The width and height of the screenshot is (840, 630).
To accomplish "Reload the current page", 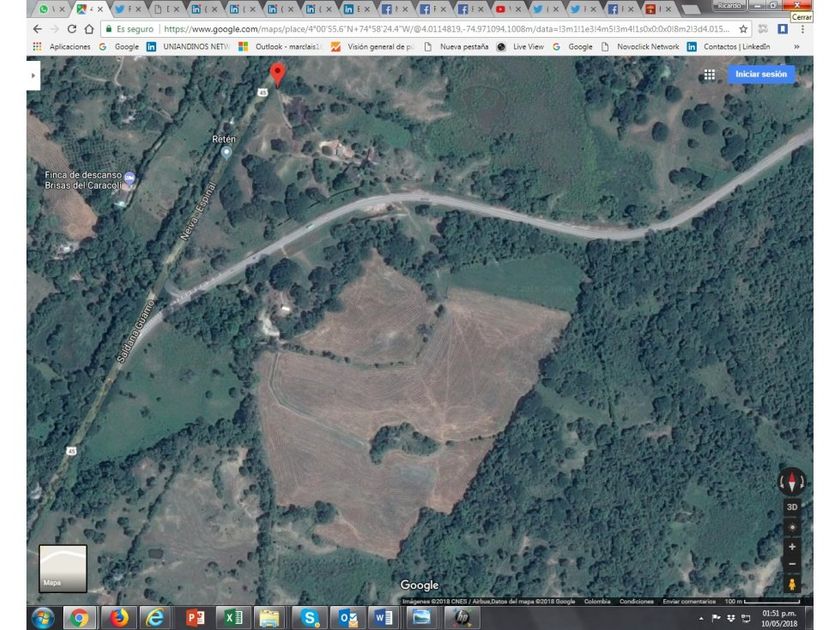I will (72, 29).
